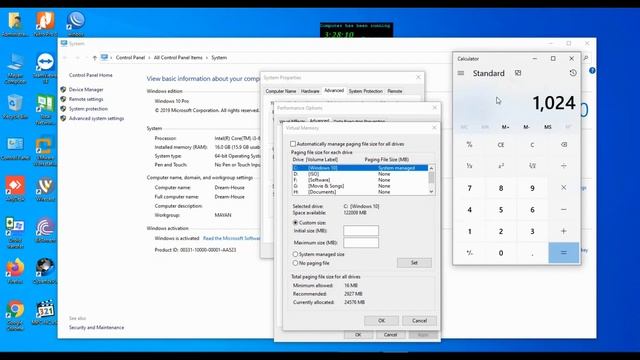This screenshot has height=360, width=640.
Task: Click the Calculator C clear button
Action: [532, 144]
